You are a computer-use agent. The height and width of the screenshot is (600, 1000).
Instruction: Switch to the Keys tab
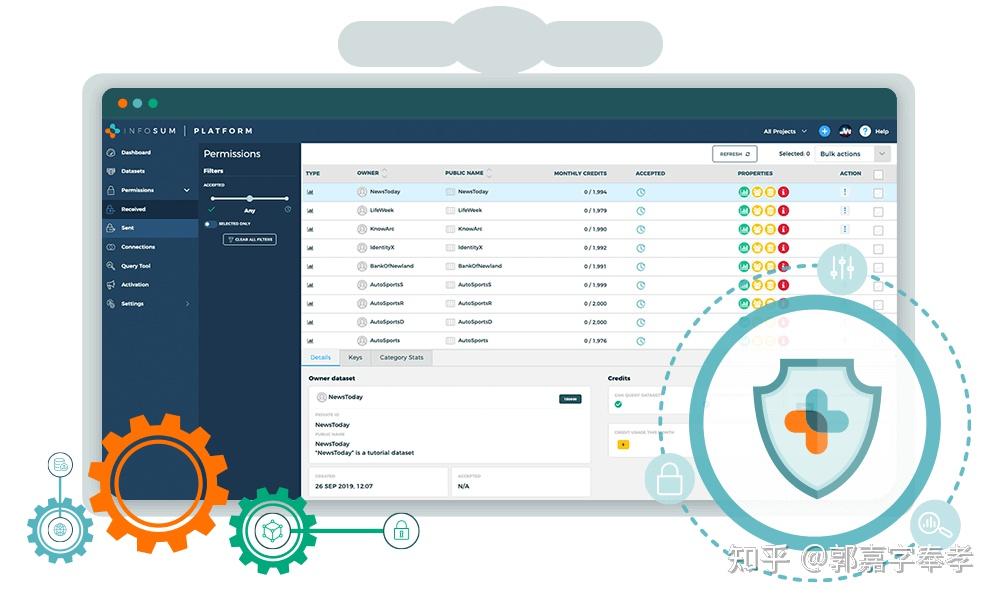[x=355, y=358]
